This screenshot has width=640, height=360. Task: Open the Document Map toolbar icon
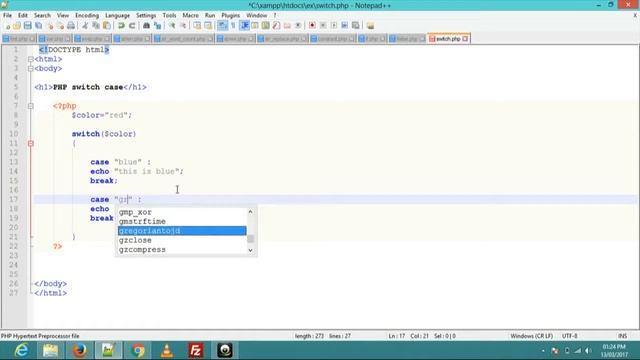(x=265, y=26)
